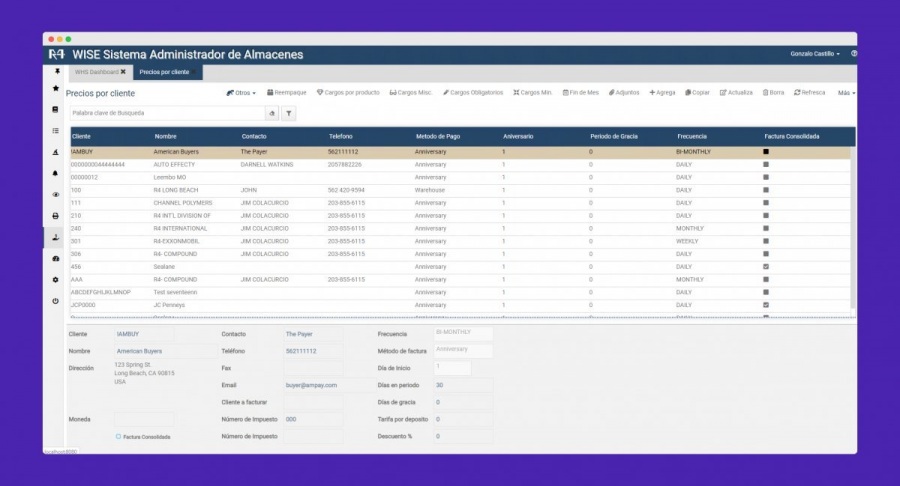This screenshot has width=900, height=486.
Task: Open Cargos Min. toolbar item
Action: [x=533, y=92]
